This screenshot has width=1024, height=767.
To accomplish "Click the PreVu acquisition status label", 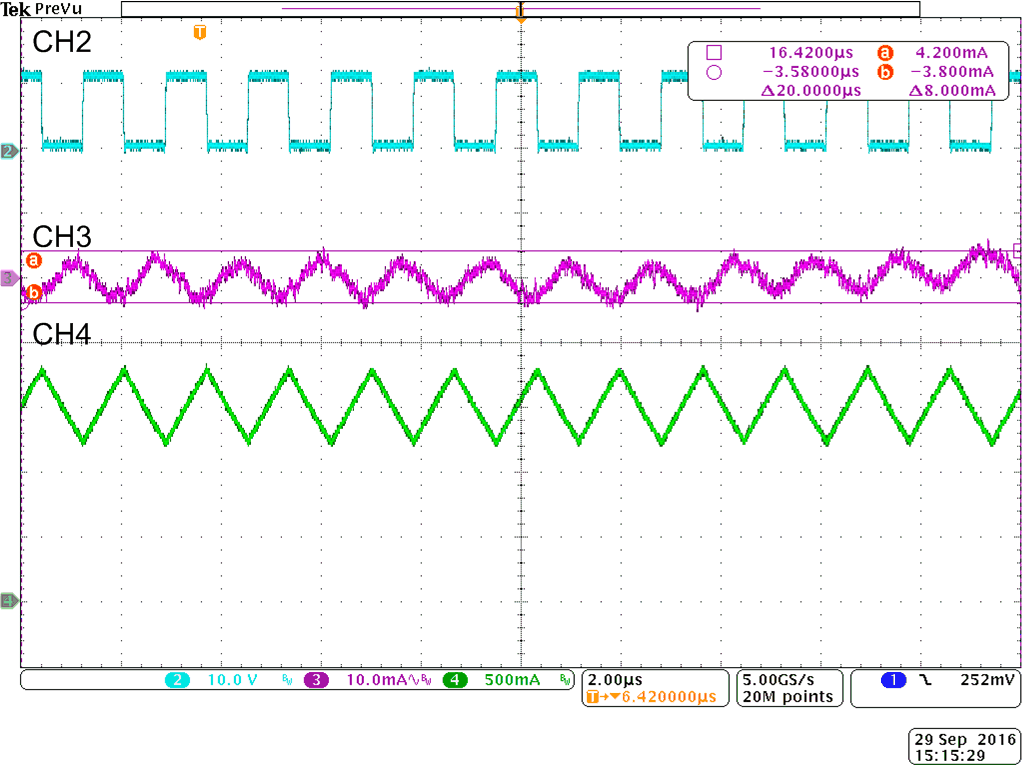I will (x=58, y=8).
